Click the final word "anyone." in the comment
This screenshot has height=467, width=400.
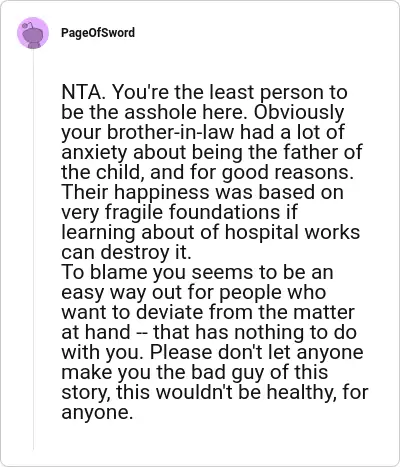coord(97,412)
